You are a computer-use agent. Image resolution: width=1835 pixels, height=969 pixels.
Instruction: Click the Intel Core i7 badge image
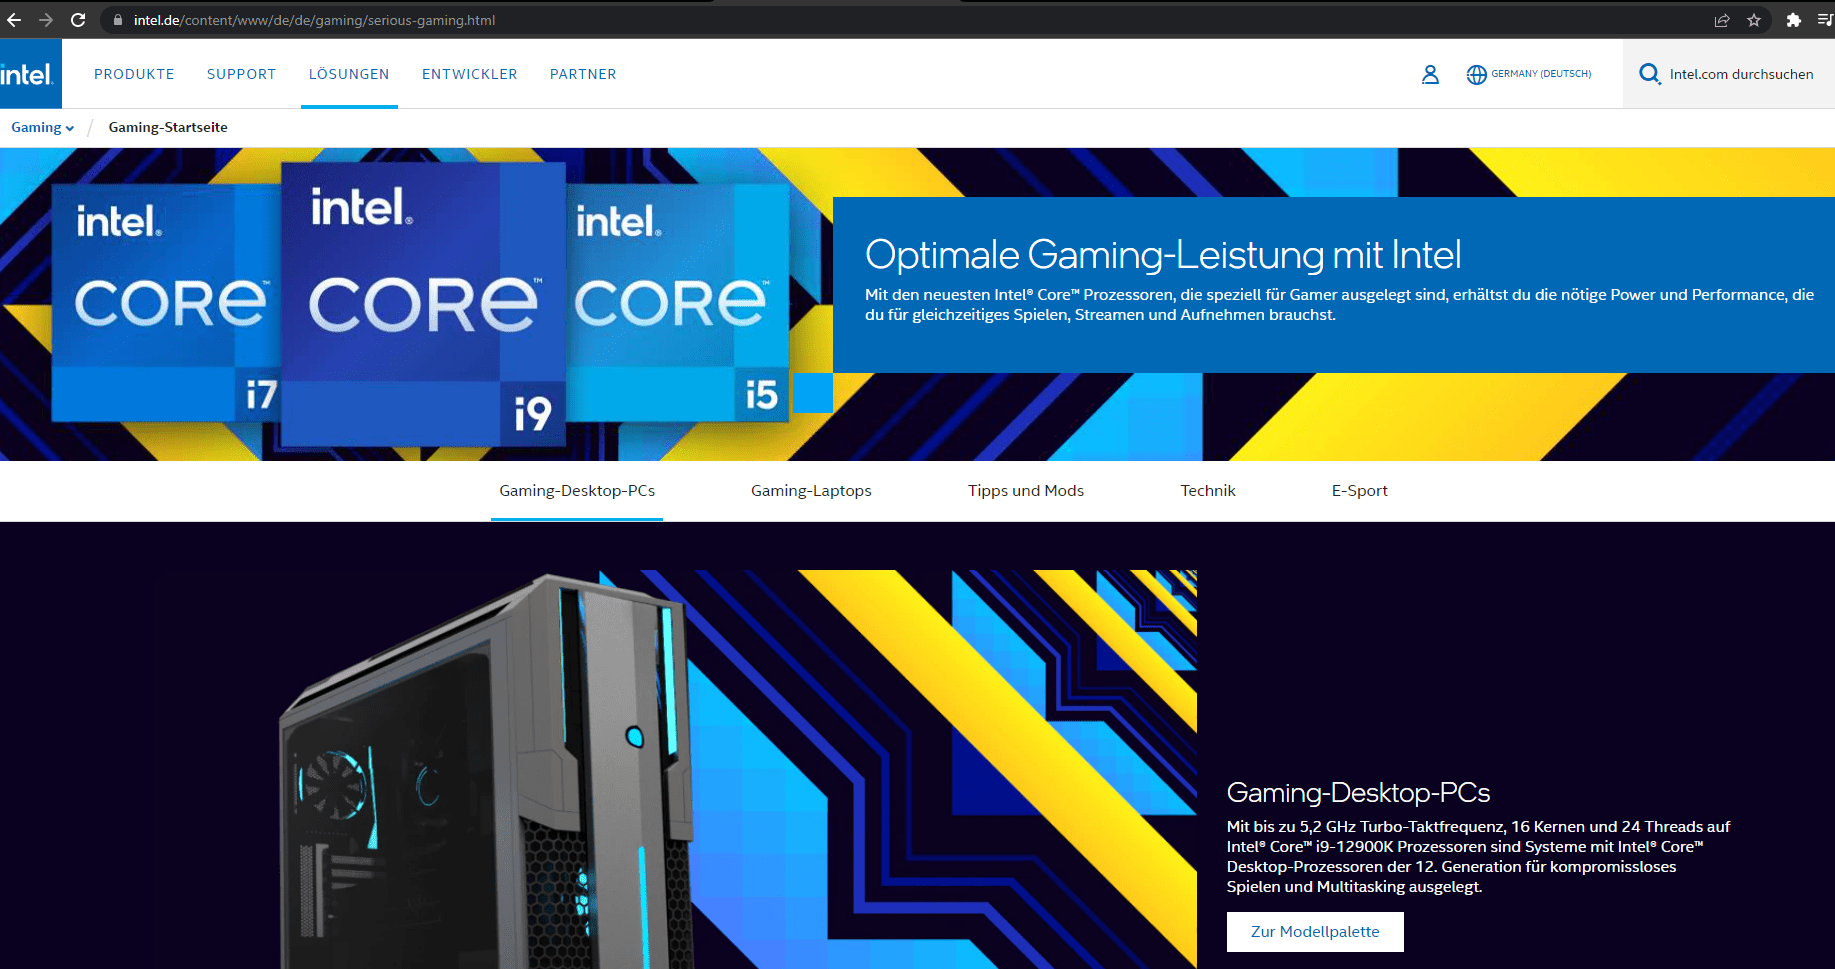(x=166, y=303)
